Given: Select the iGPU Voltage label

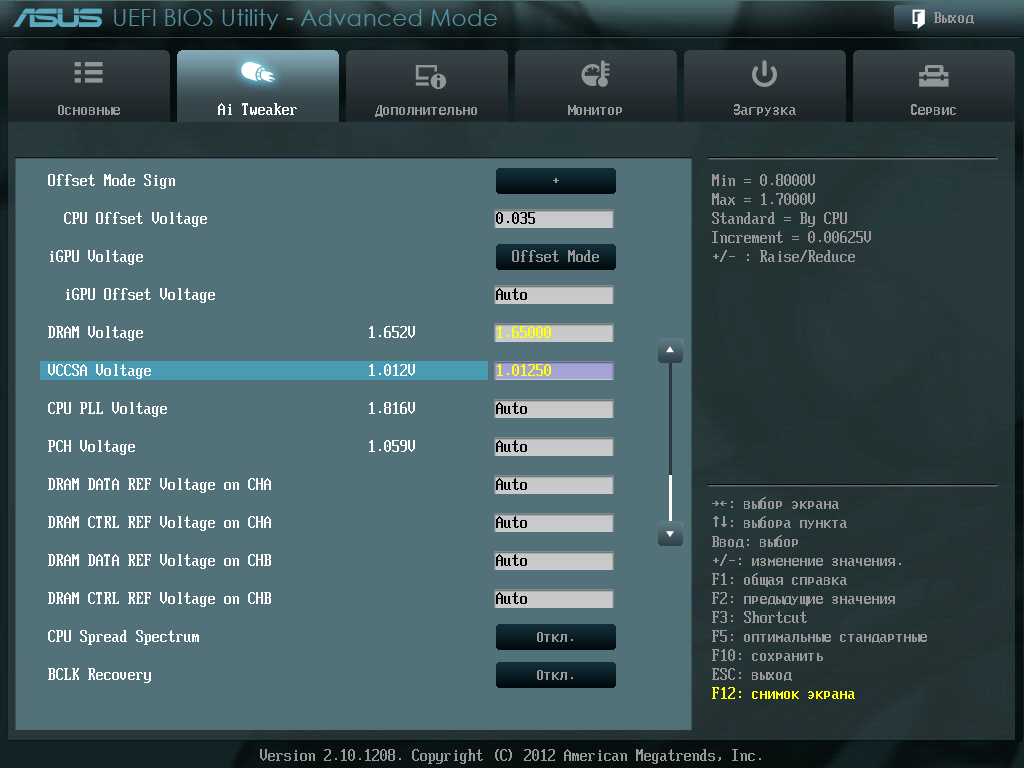Looking at the screenshot, I should click(96, 257).
